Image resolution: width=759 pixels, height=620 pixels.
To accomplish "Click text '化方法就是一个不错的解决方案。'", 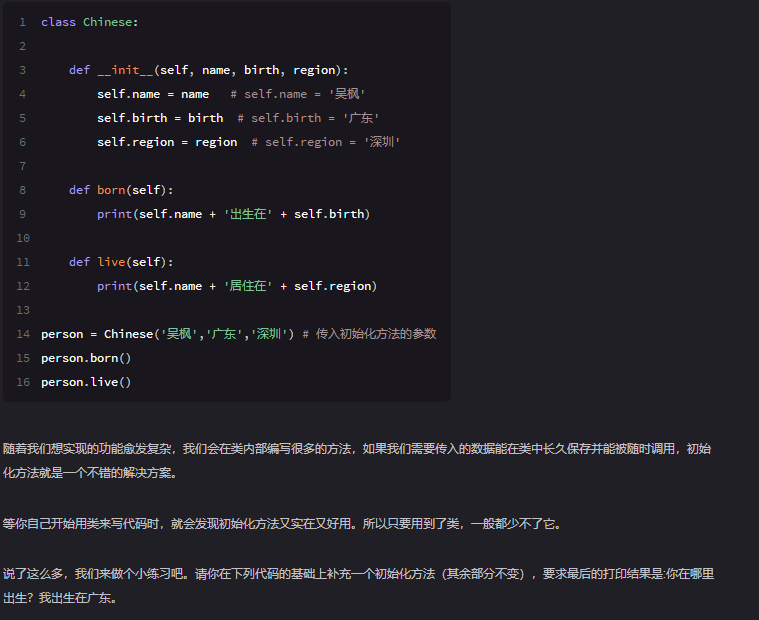I will point(91,473).
